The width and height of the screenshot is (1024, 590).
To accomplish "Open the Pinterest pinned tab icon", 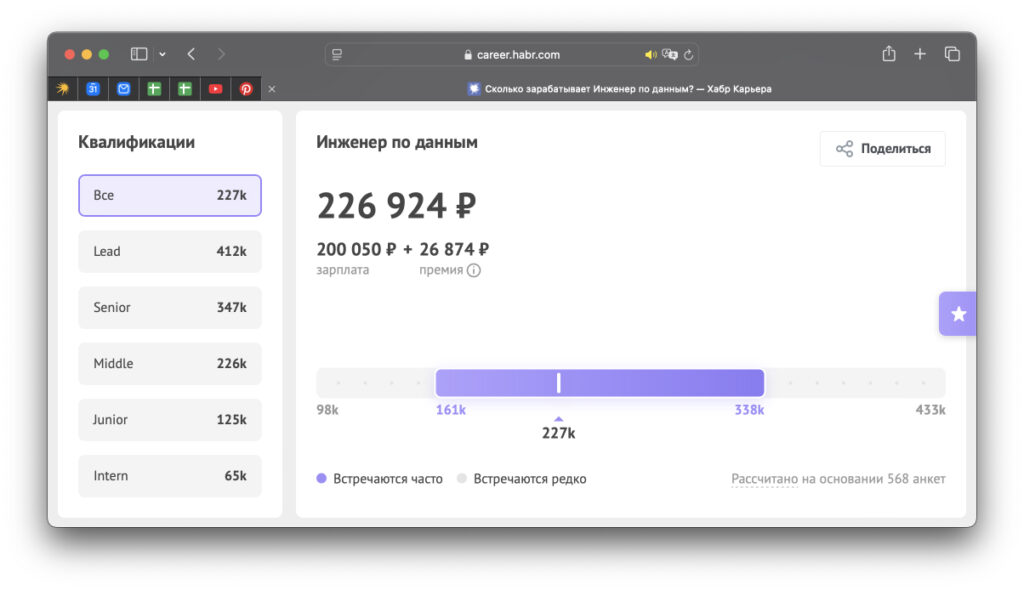I will coord(246,88).
